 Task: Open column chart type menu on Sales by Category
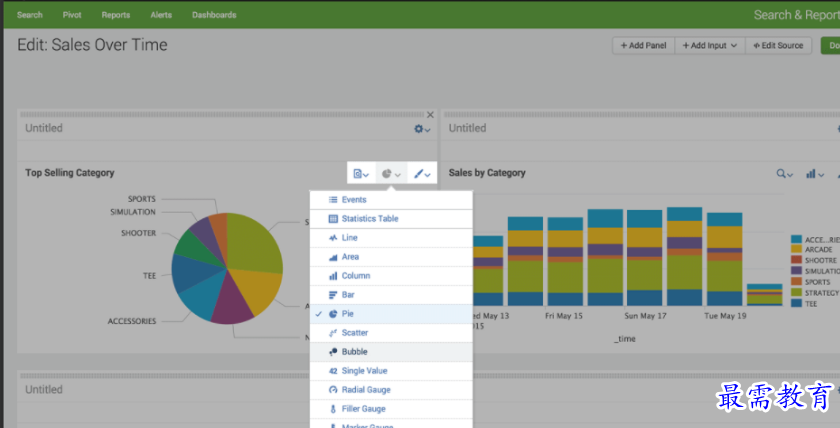[815, 173]
